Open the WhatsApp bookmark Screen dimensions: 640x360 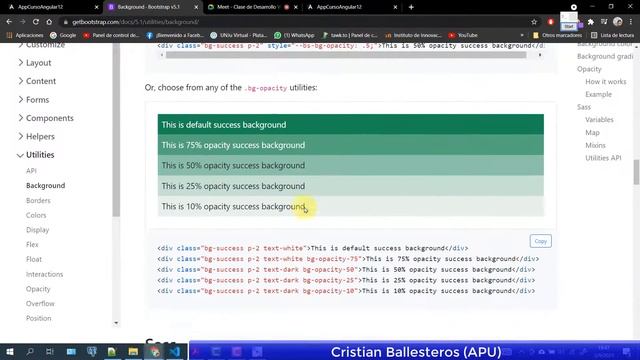(294, 35)
